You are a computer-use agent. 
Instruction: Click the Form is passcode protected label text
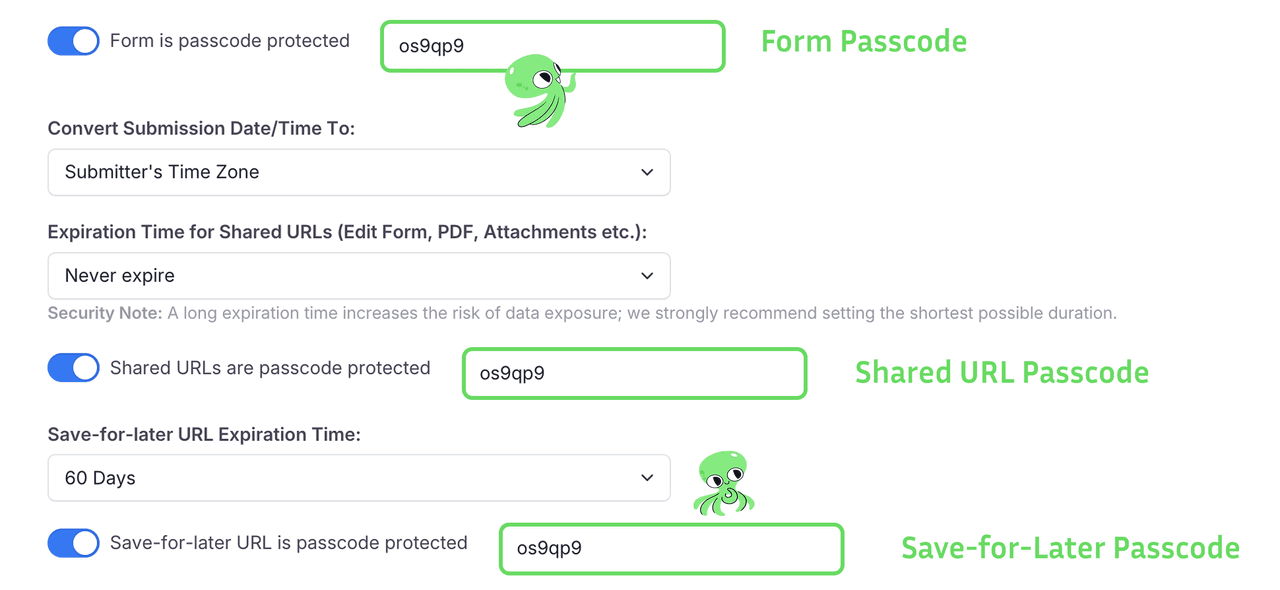tap(230, 41)
